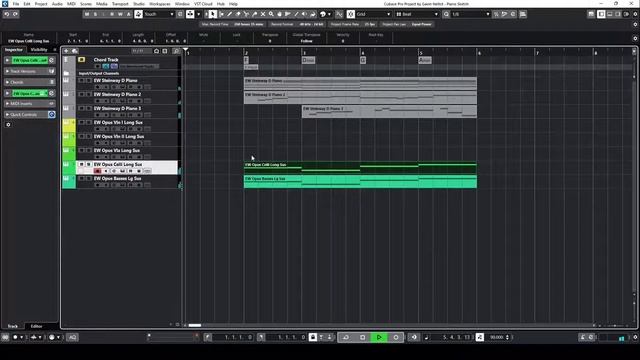Open the color tool palette icon
Screen dimensions: 640x360
point(323,14)
